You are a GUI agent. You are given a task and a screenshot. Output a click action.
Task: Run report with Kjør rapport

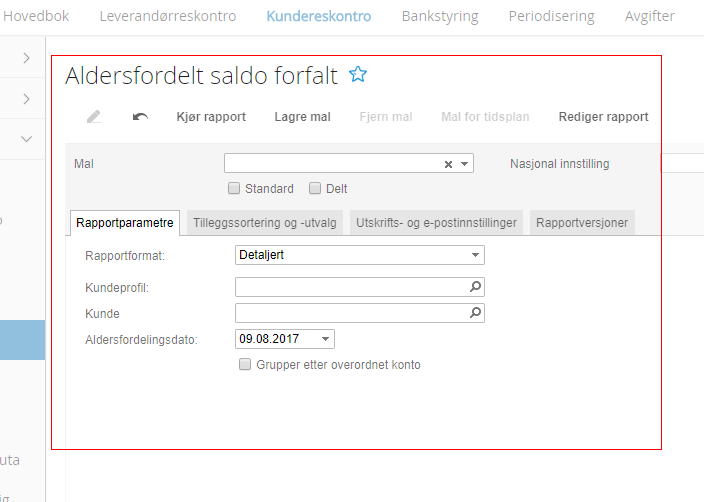211,117
